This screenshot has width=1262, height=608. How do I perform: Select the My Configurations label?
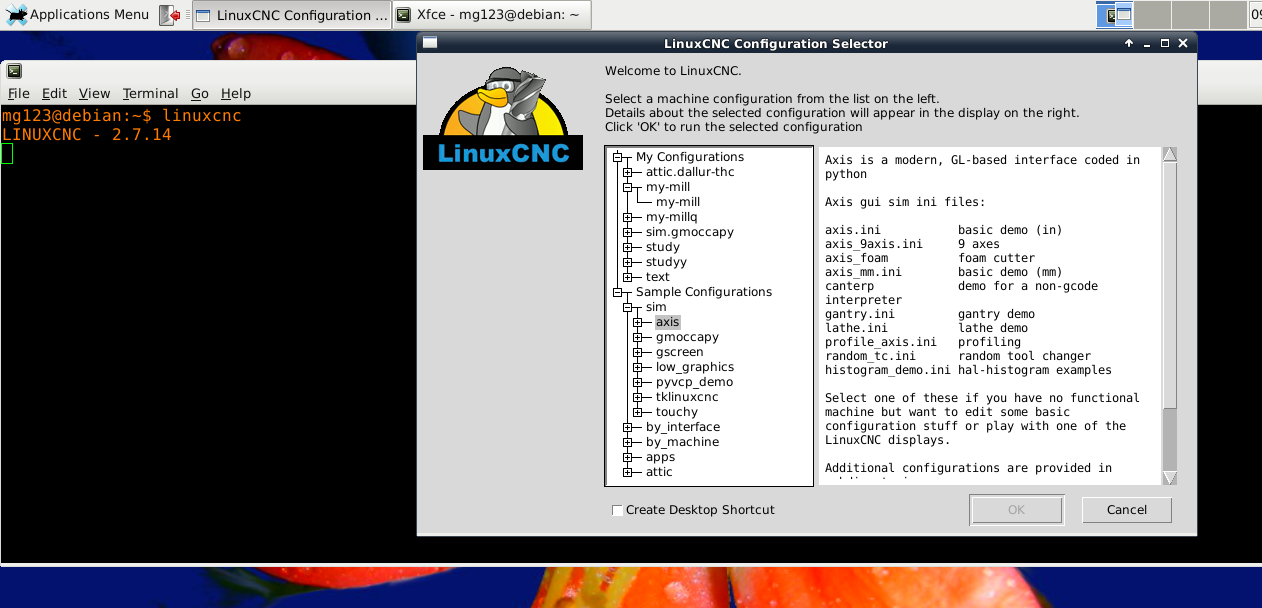click(690, 157)
